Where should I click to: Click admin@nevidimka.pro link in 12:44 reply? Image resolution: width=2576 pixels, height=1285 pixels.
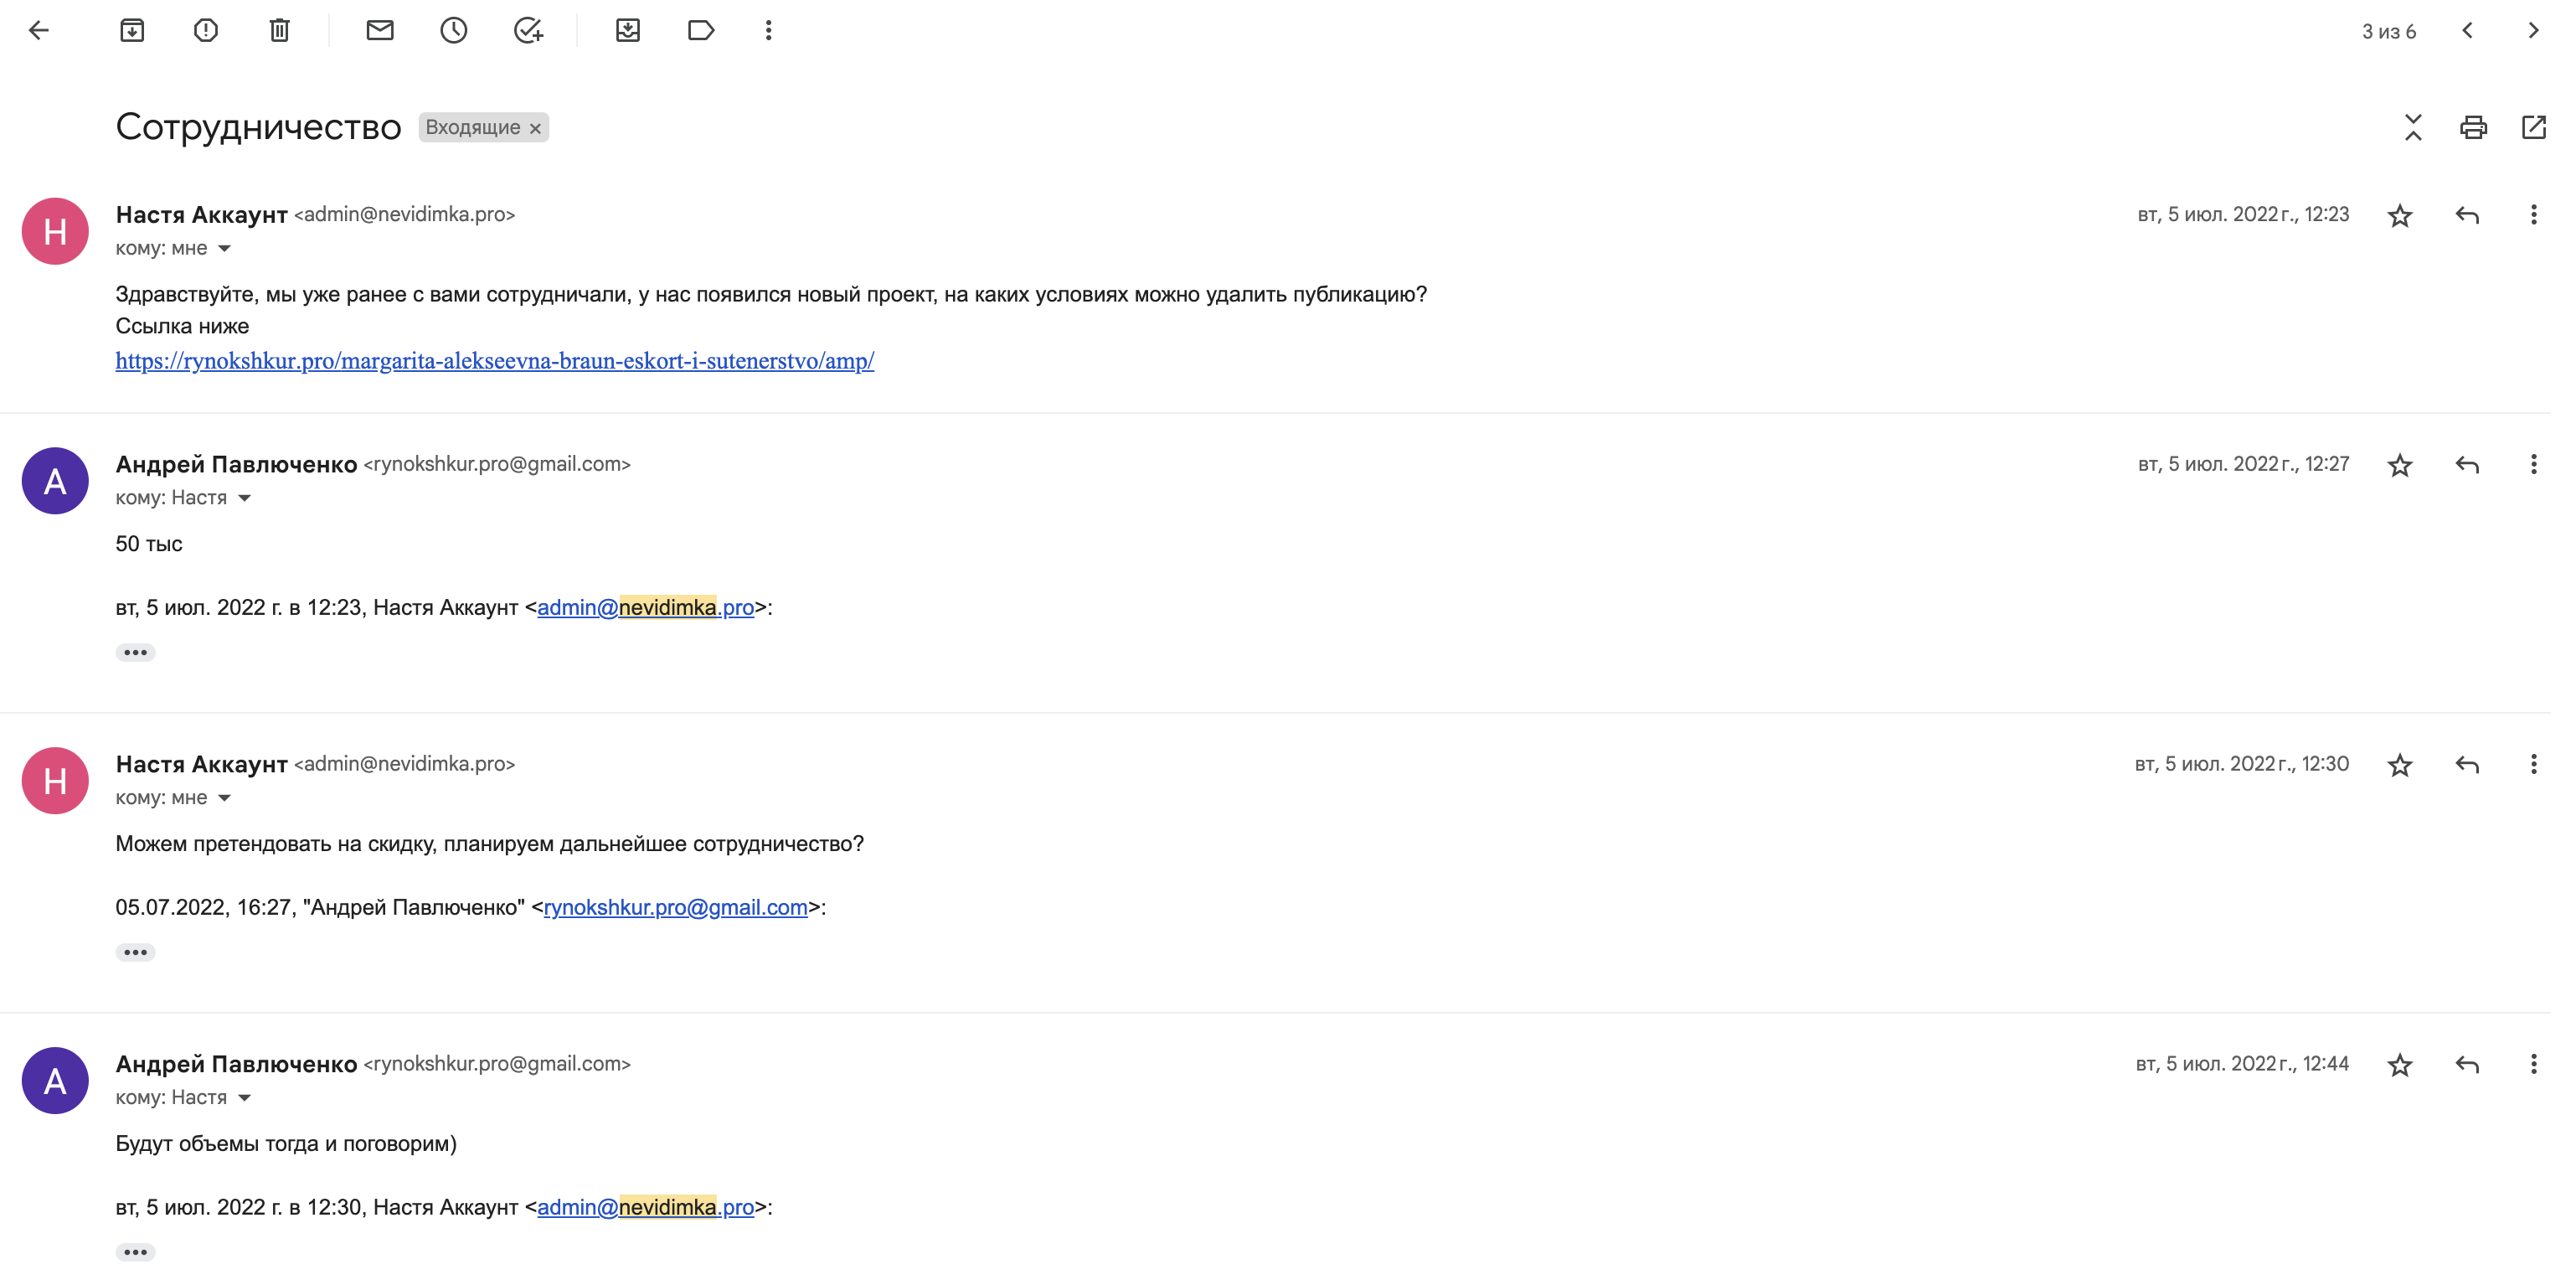click(x=646, y=1208)
